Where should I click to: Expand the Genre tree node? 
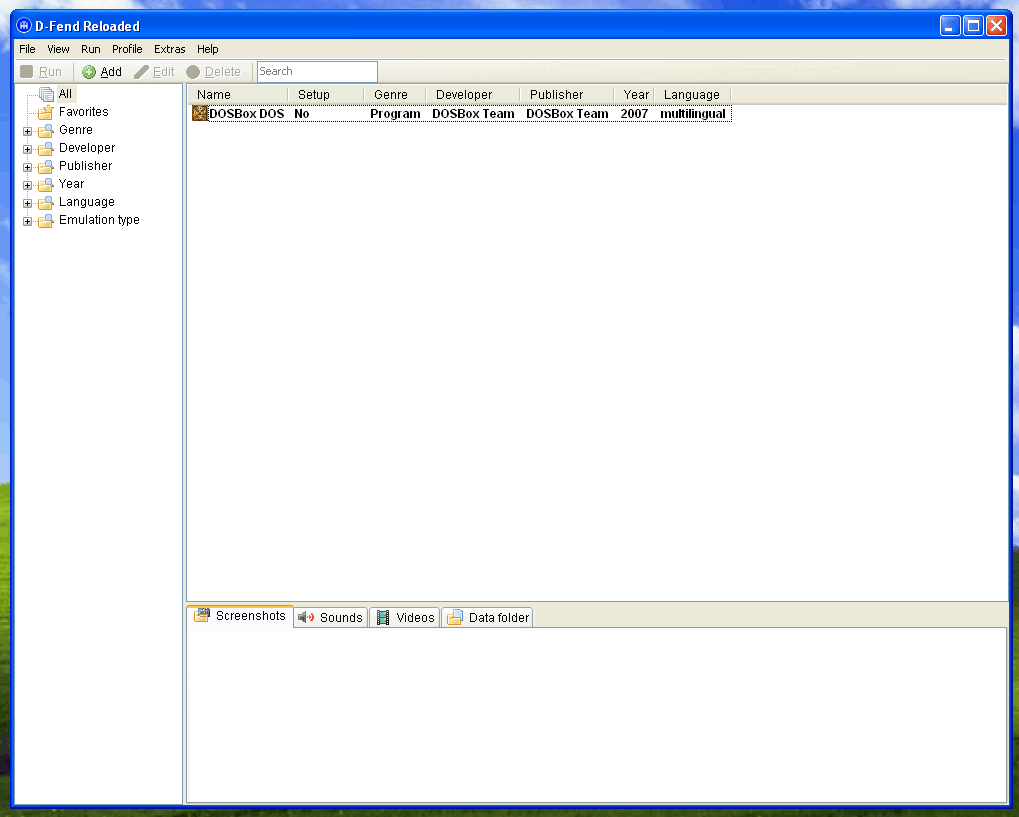pos(27,131)
